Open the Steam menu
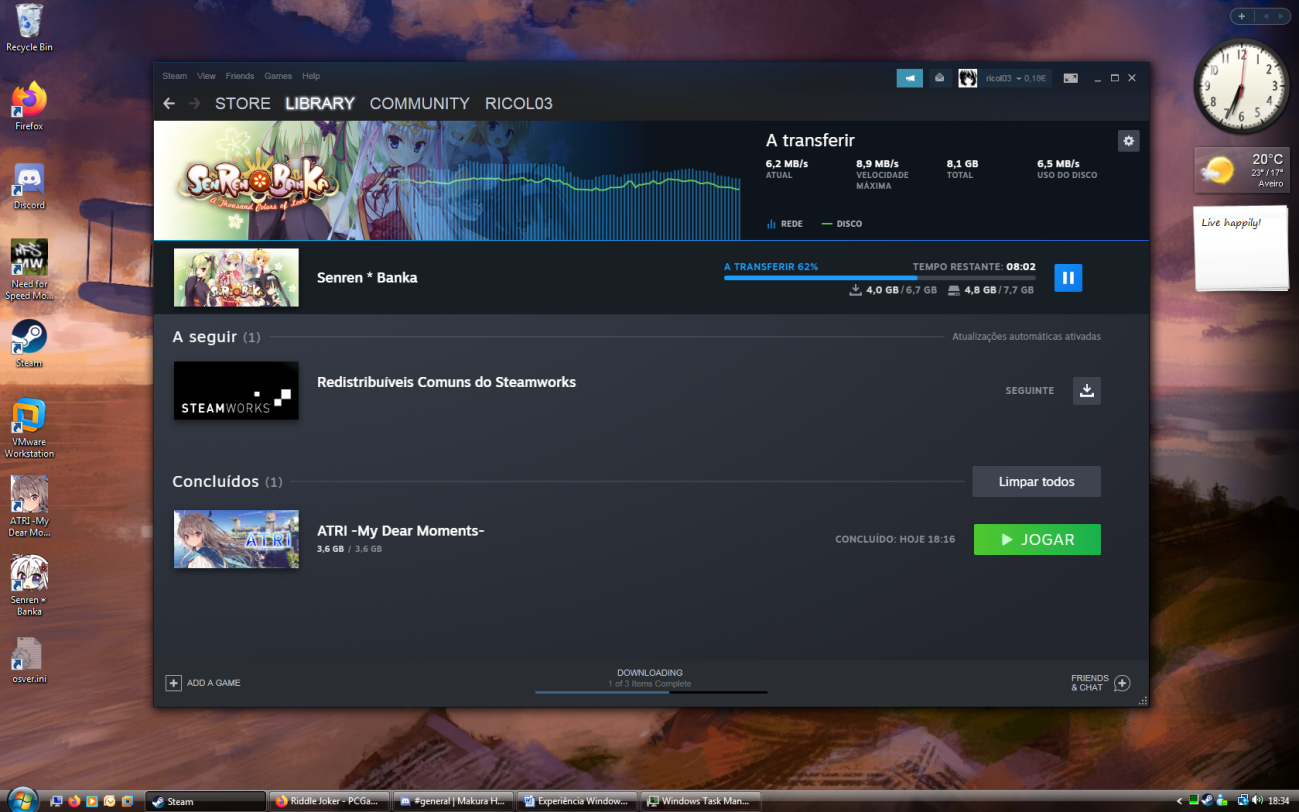1299x812 pixels. point(175,76)
